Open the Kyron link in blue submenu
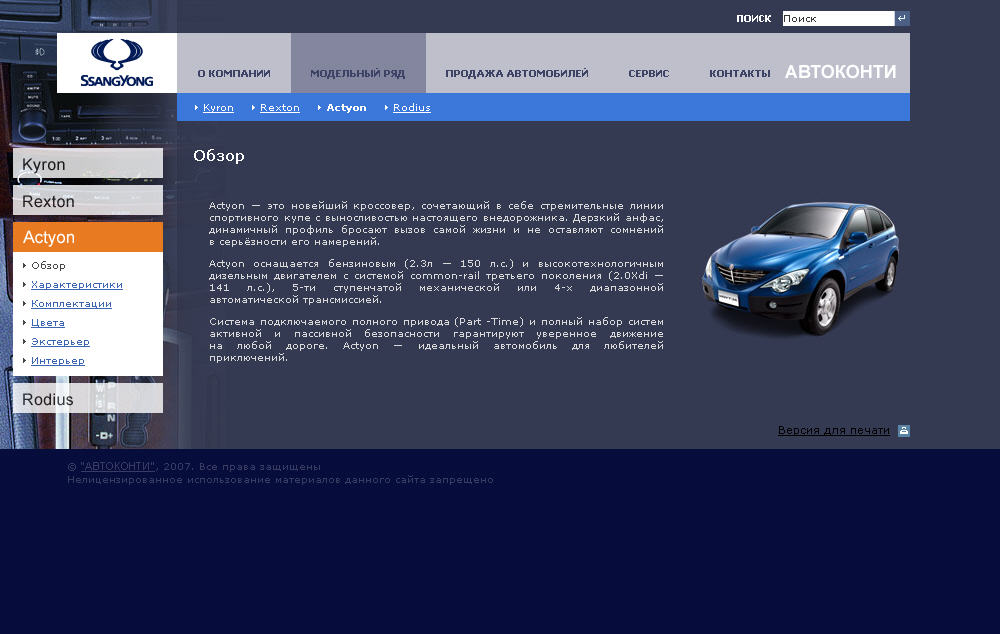The image size is (1000, 634). pos(218,107)
